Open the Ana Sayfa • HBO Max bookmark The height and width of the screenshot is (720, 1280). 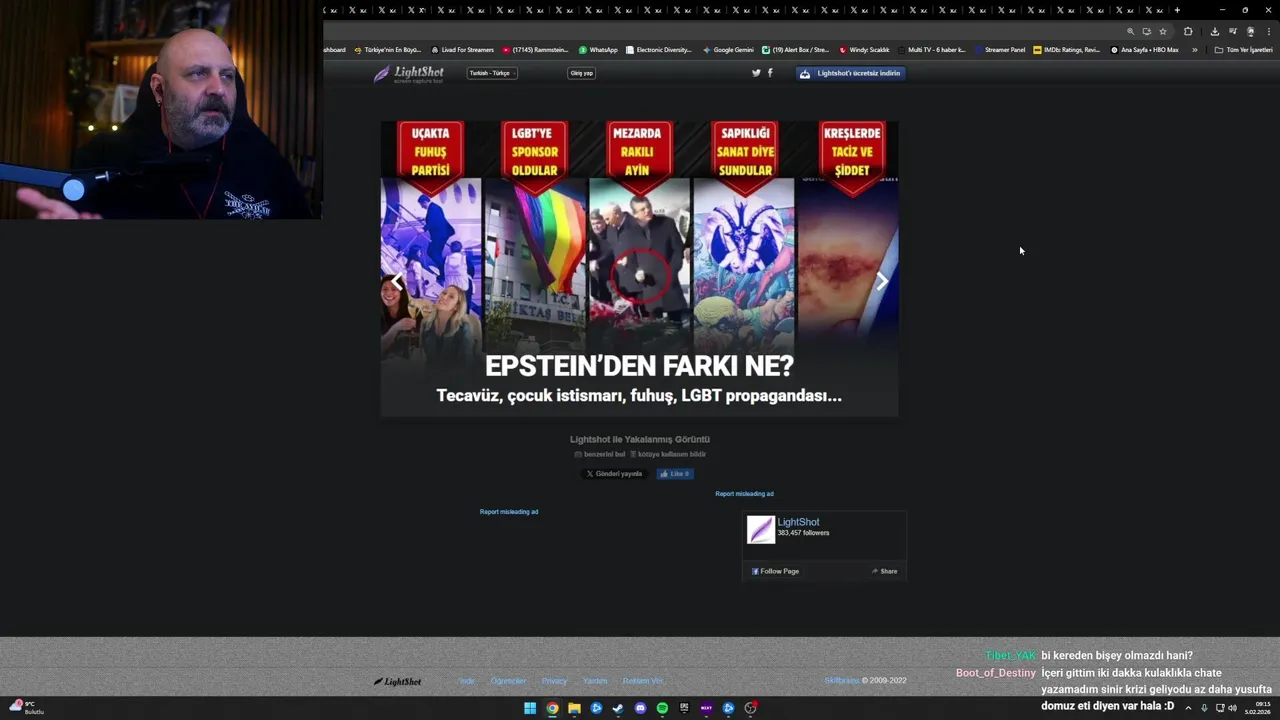click(x=1145, y=50)
